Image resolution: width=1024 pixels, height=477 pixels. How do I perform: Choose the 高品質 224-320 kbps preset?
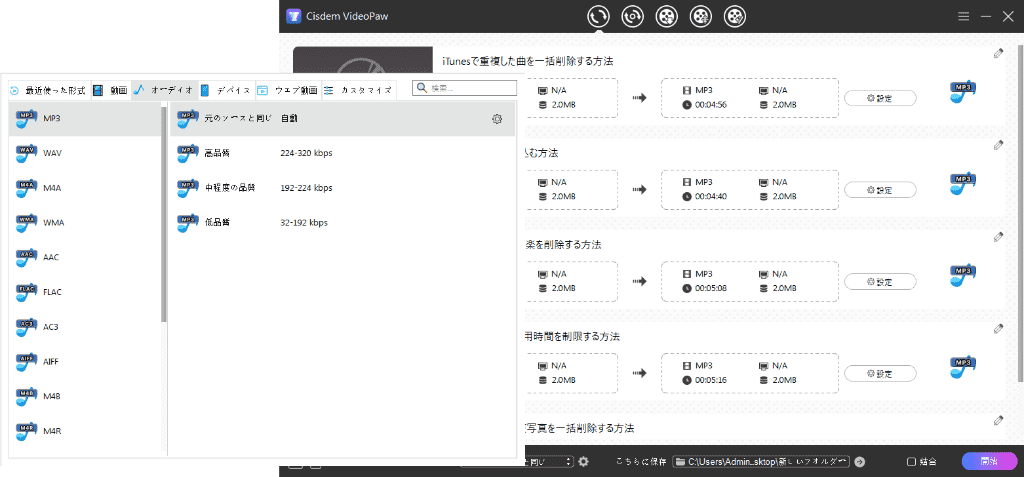coord(342,153)
